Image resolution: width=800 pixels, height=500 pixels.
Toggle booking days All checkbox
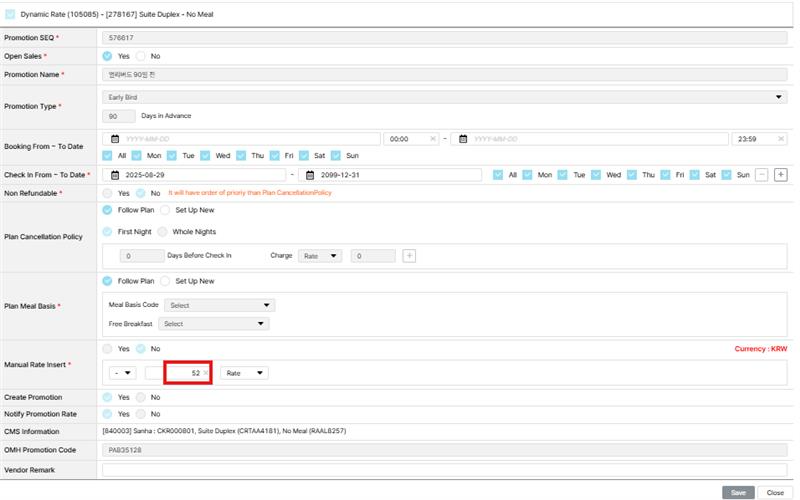click(107, 156)
